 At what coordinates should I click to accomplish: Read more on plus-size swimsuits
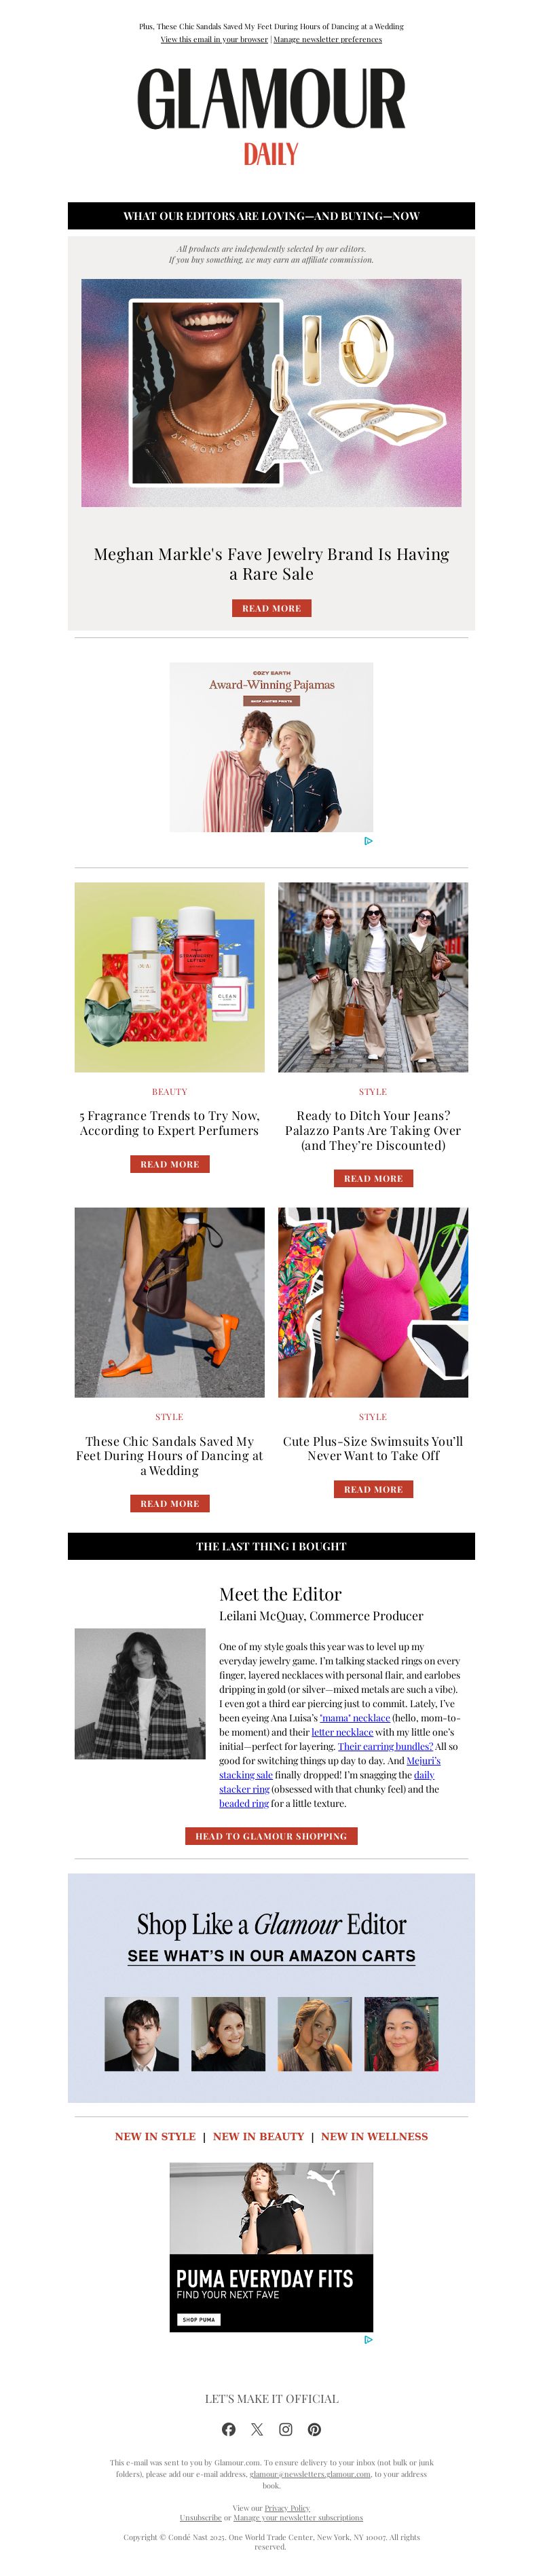(x=373, y=1489)
